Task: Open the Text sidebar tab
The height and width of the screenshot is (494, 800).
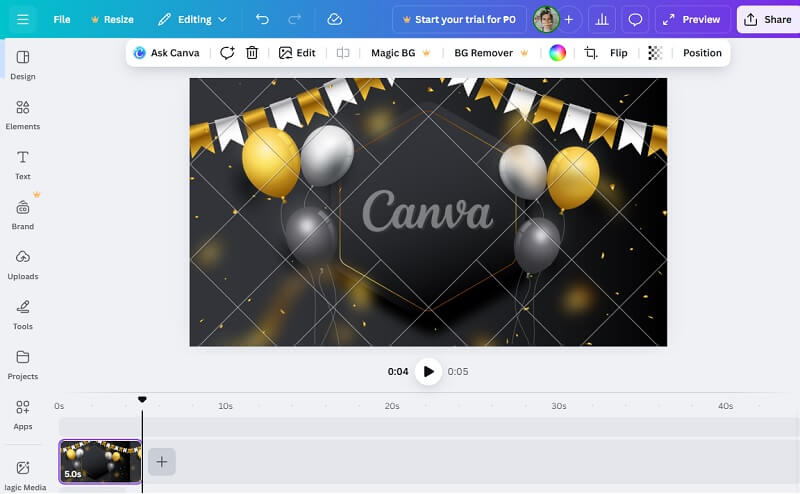Action: click(x=23, y=165)
